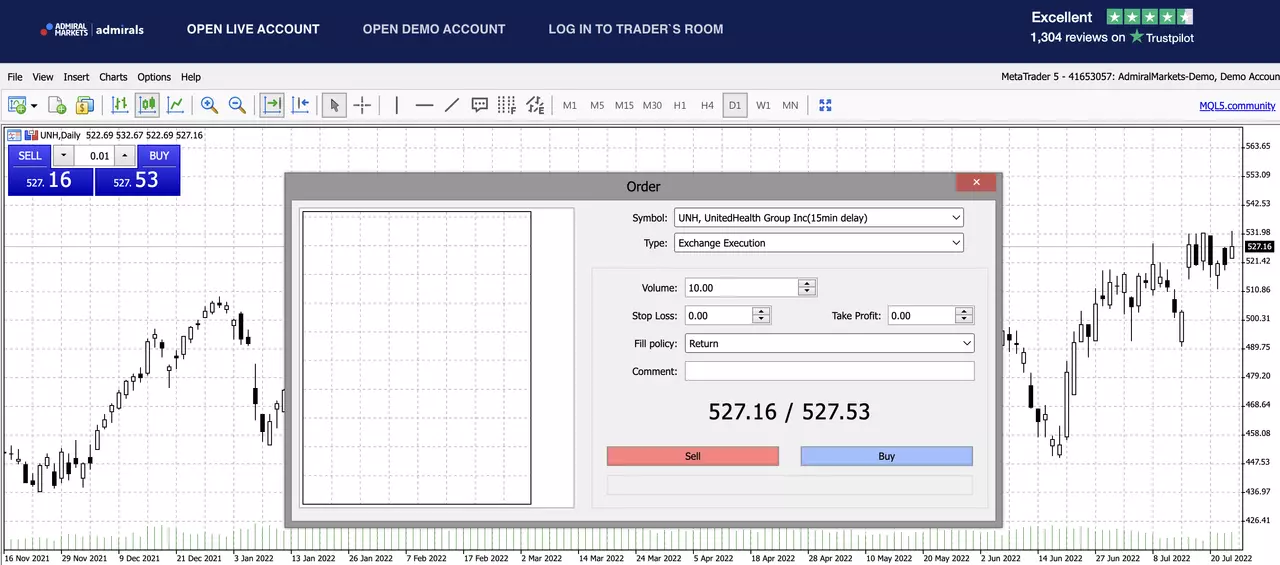1280x565 pixels.
Task: Switch to candlestick chart display
Action: tap(148, 104)
